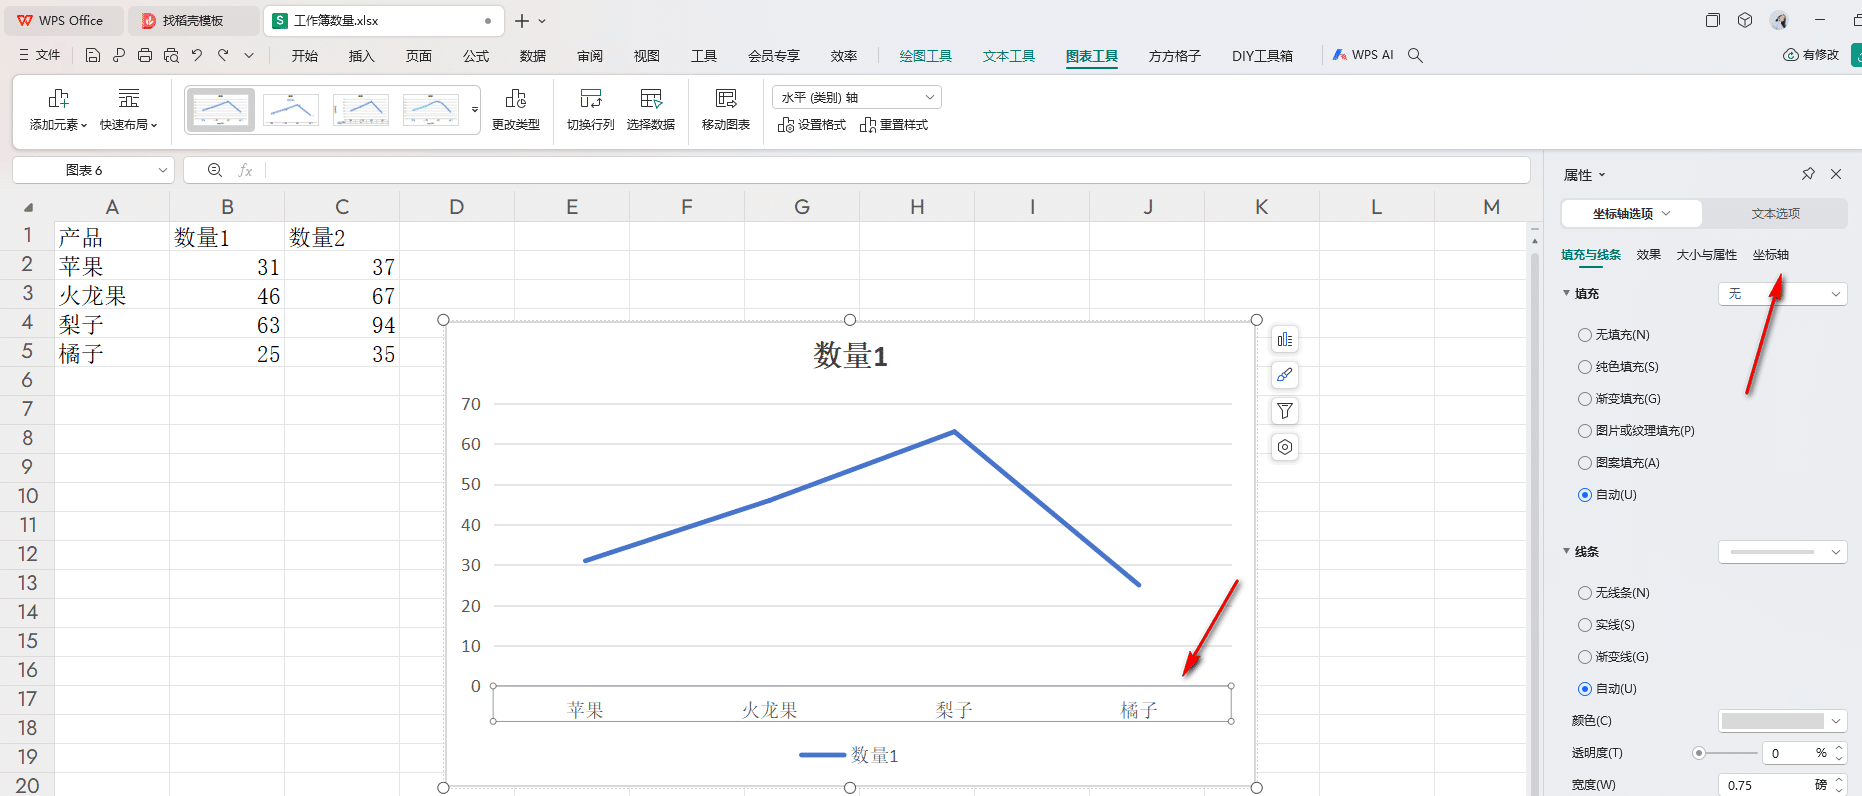This screenshot has height=796, width=1862.
Task: Open the quick access toolbar customize arrow
Action: [249, 56]
